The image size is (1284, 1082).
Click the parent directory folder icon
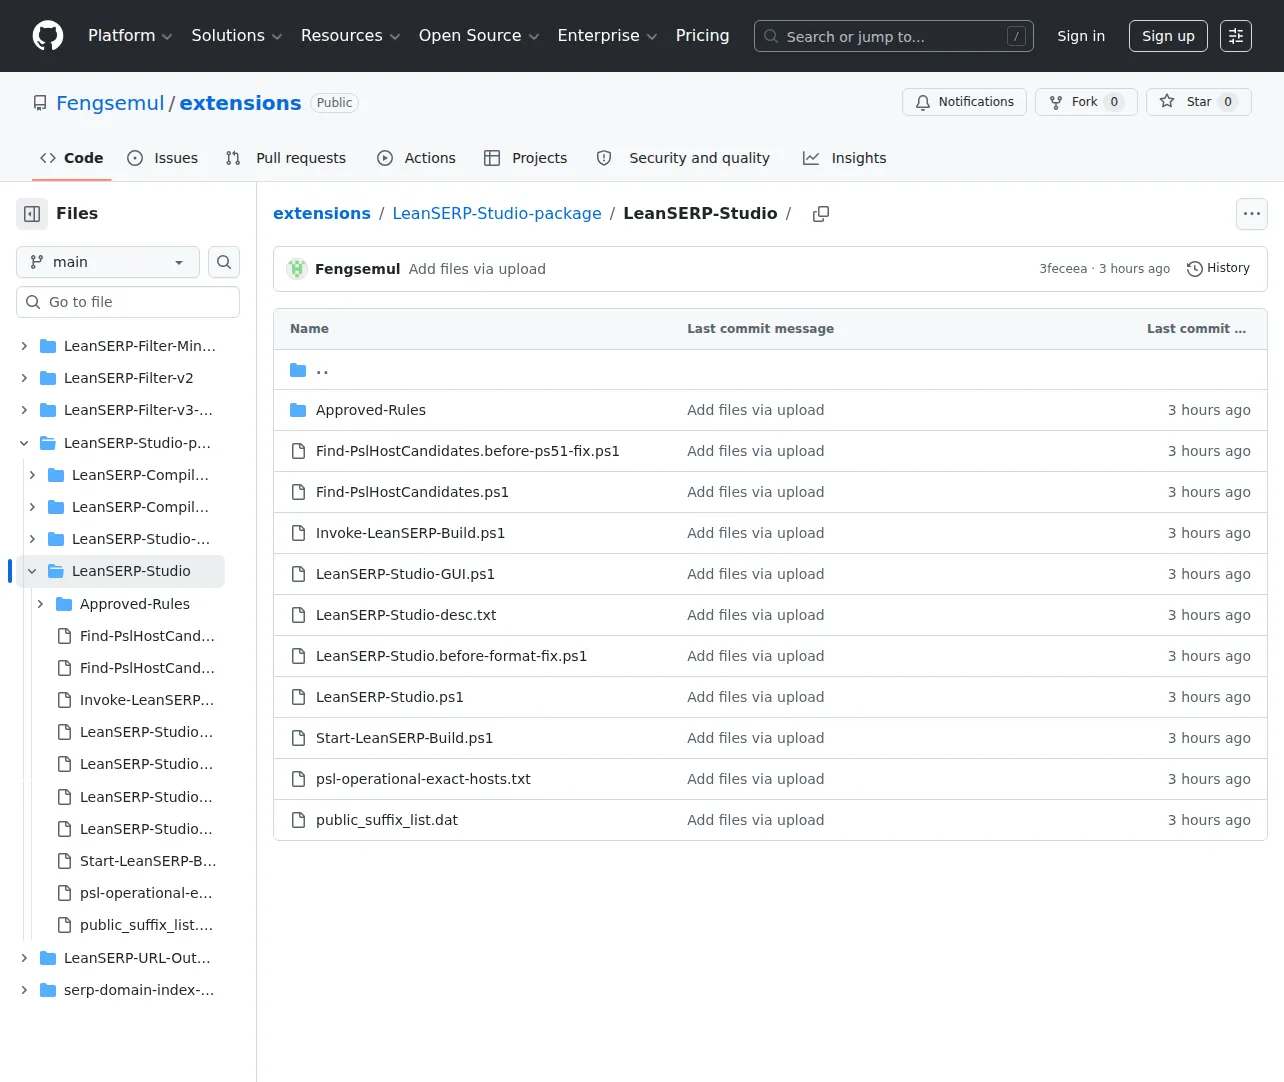(298, 370)
